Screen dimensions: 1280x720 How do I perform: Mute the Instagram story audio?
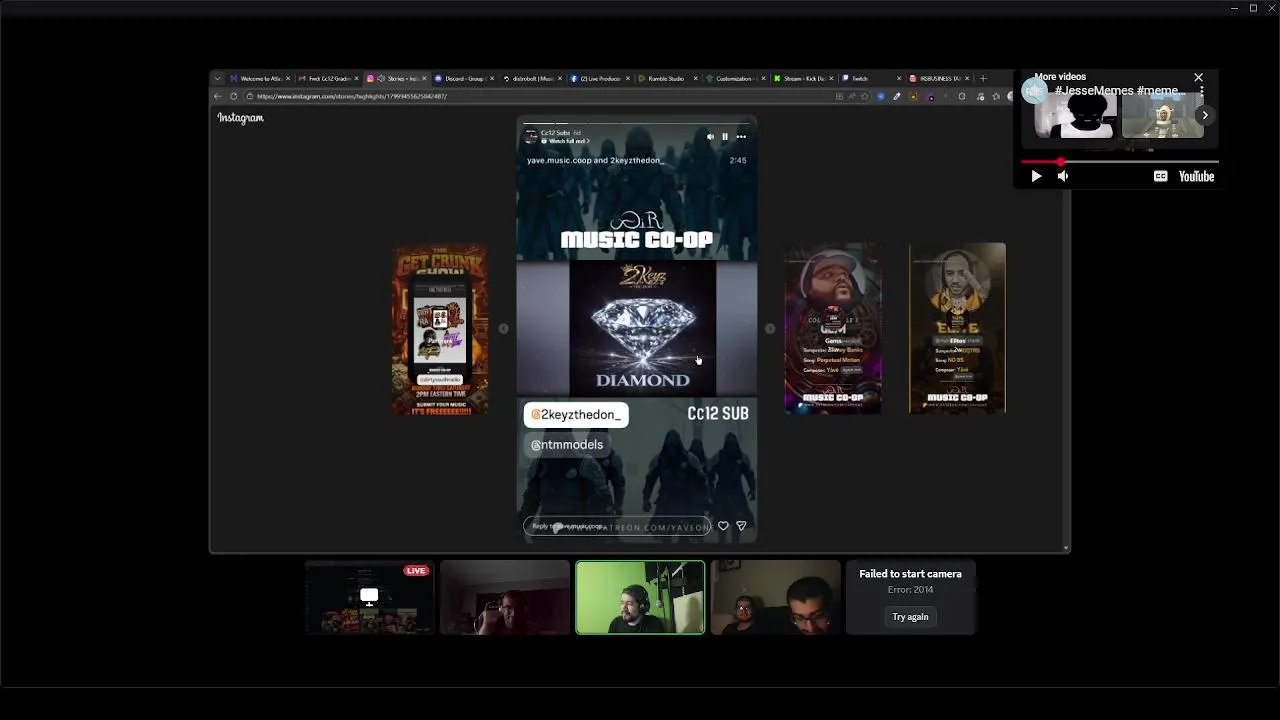coord(710,137)
